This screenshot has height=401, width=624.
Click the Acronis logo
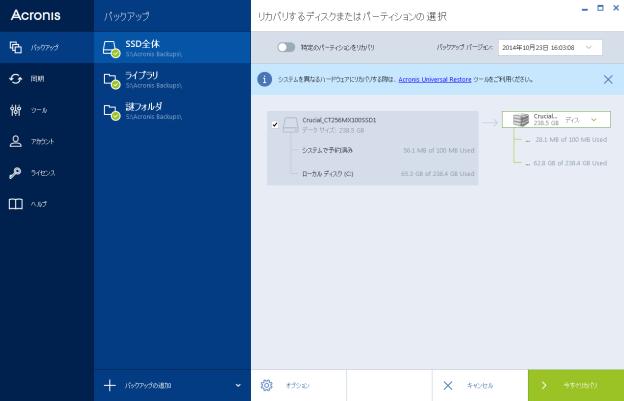36,15
